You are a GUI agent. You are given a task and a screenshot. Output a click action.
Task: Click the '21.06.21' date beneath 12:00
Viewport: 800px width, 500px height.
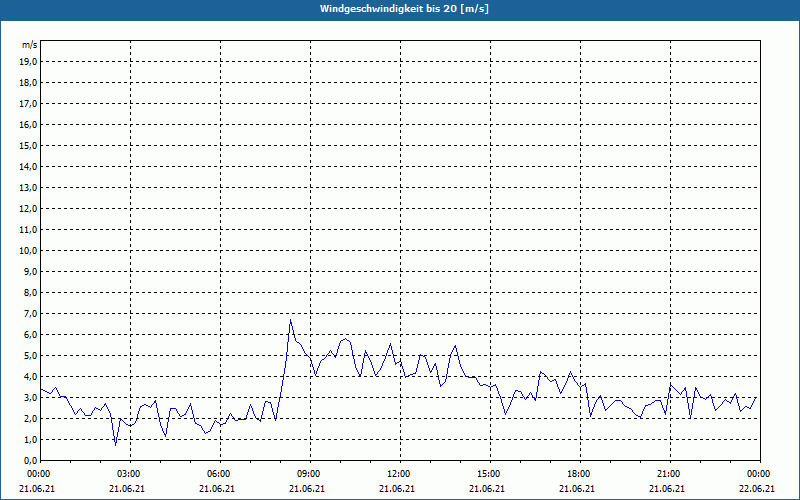pos(397,489)
